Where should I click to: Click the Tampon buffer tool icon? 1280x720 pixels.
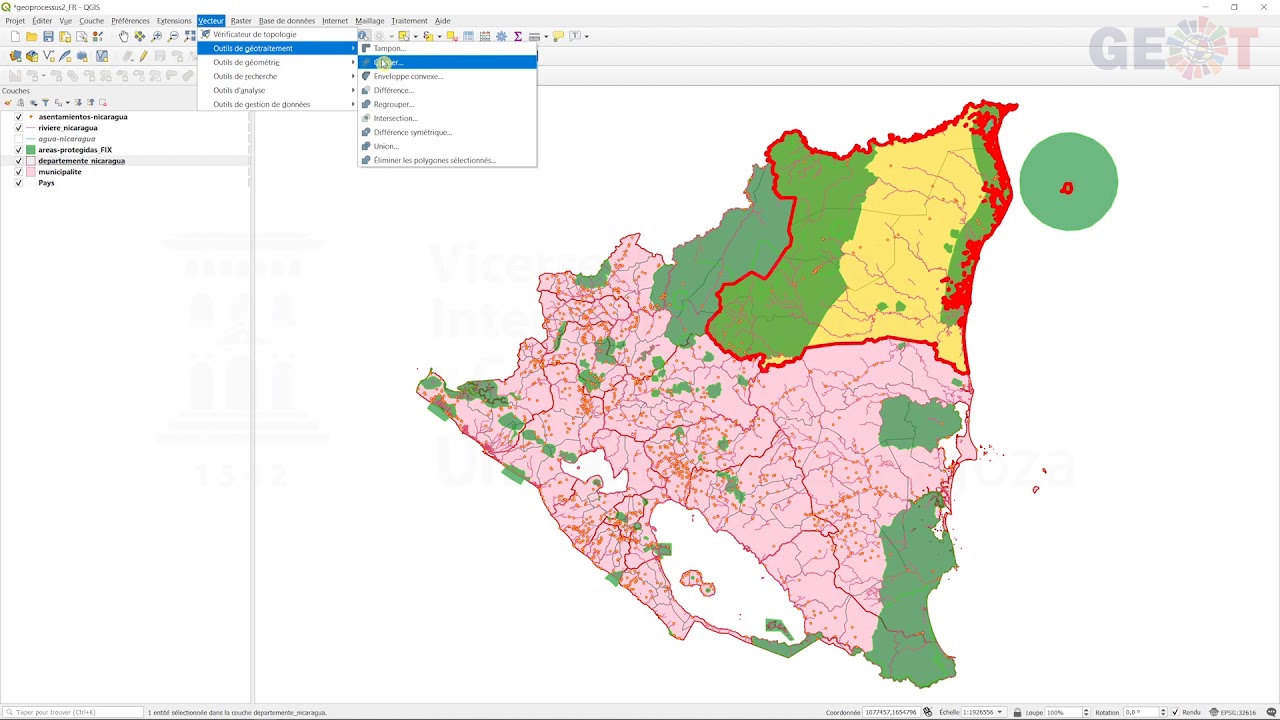pyautogui.click(x=366, y=48)
